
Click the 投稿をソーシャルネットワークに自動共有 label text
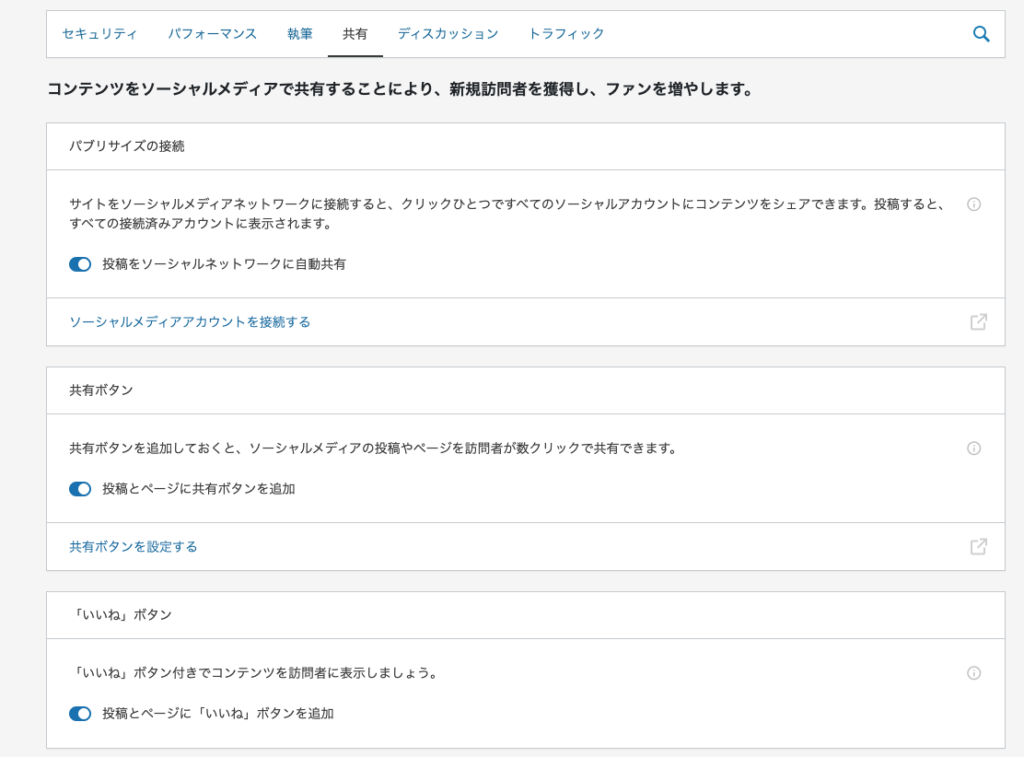[x=224, y=264]
